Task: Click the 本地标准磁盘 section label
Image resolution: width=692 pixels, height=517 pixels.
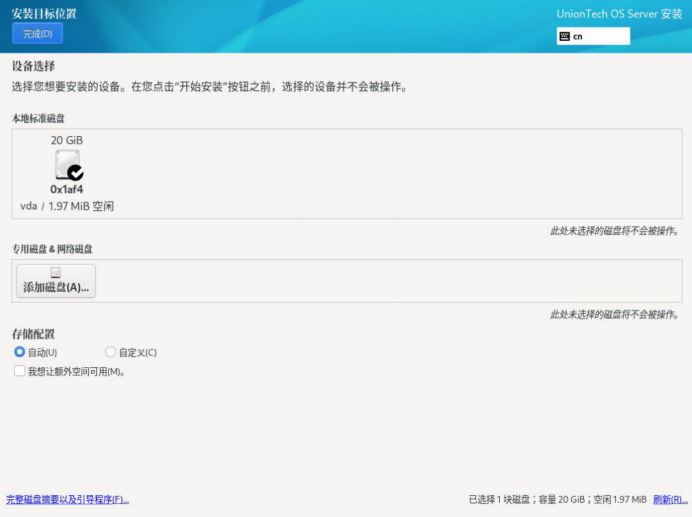Action: [x=38, y=118]
